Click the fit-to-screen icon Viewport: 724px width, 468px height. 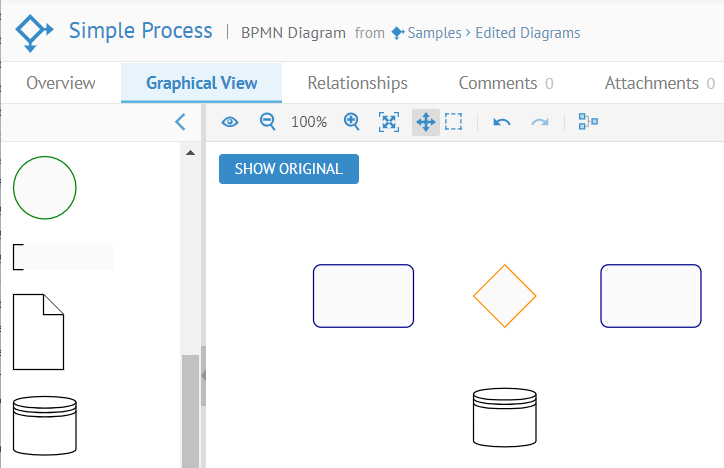pos(389,122)
